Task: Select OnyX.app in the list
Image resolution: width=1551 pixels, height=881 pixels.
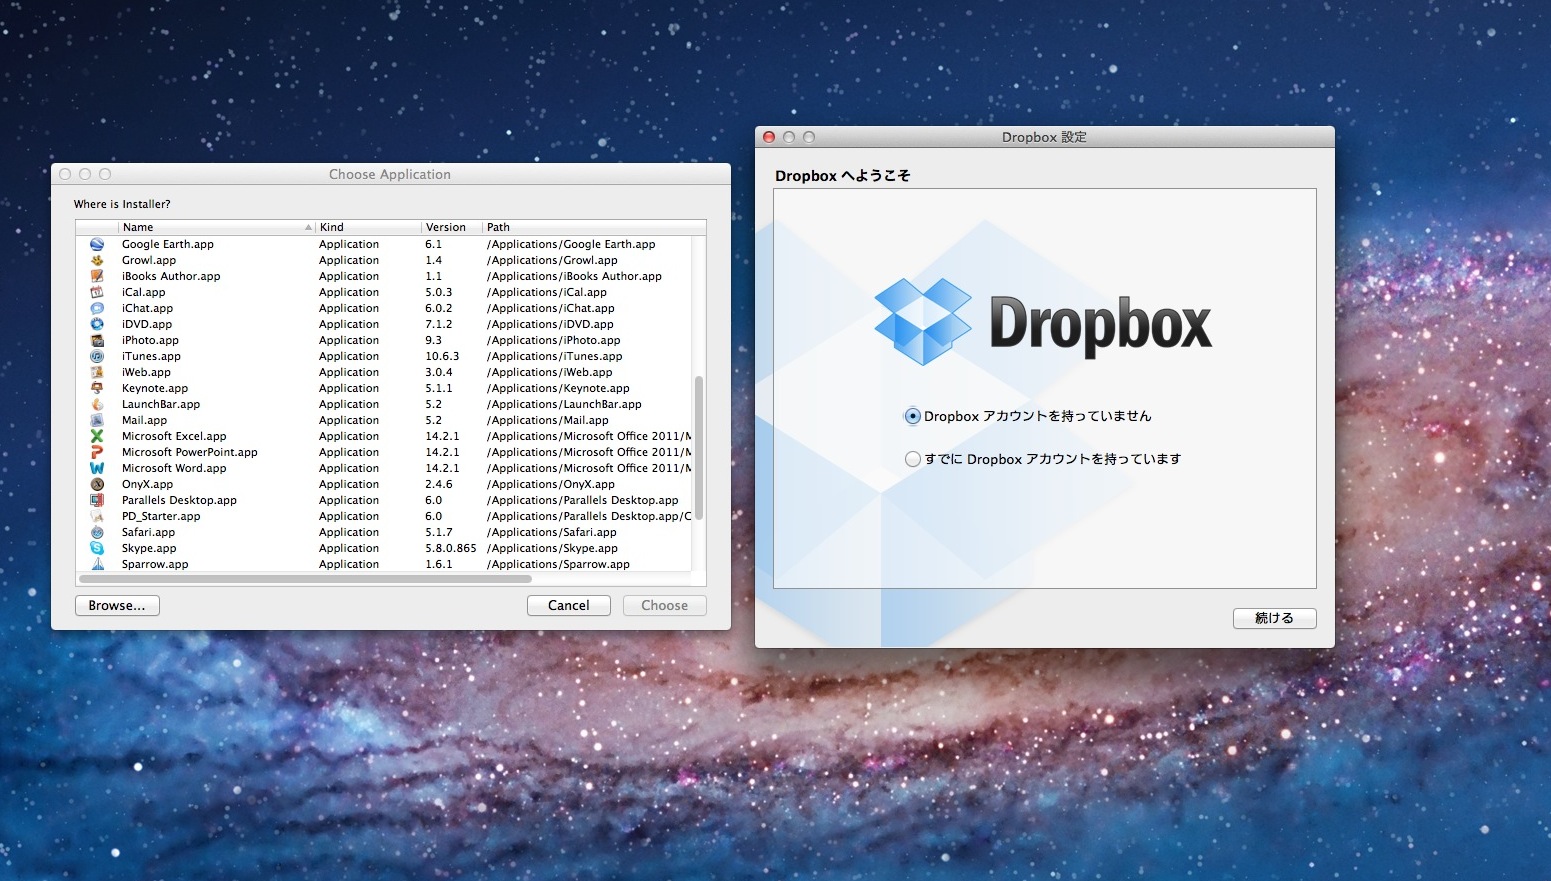Action: pyautogui.click(x=148, y=484)
